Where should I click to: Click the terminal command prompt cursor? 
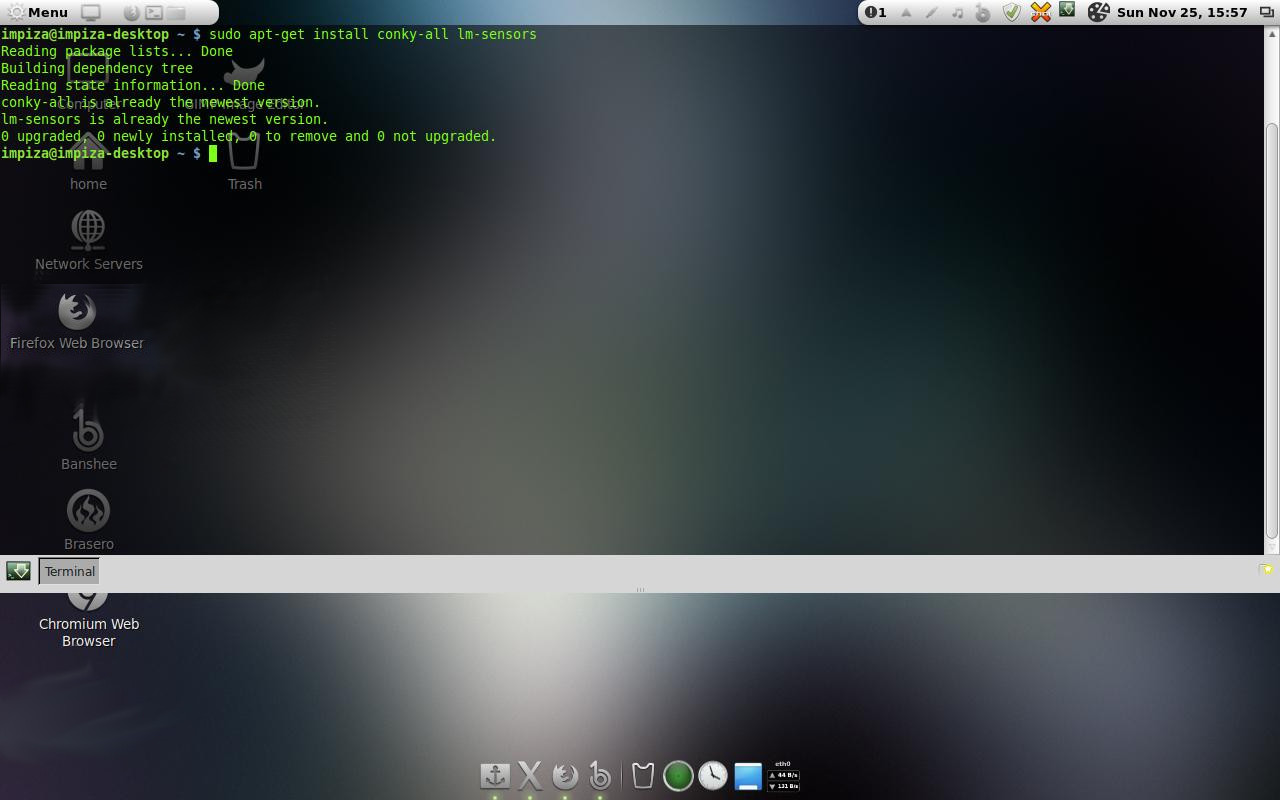(x=212, y=153)
